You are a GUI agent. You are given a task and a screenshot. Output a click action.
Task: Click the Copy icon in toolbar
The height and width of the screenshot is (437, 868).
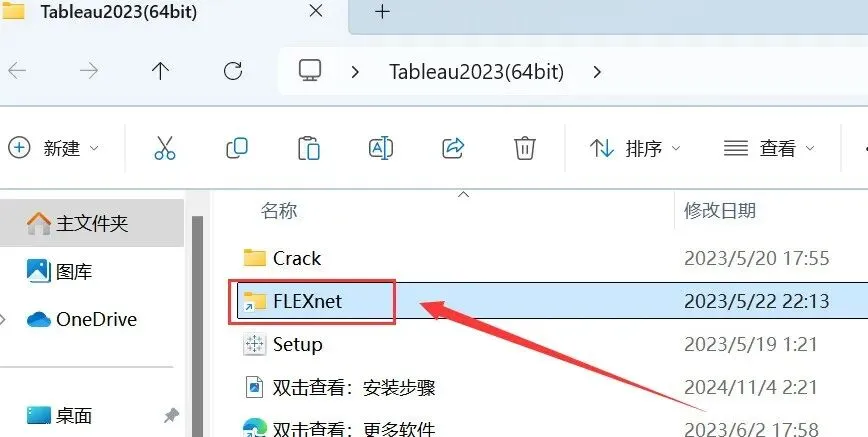click(237, 148)
